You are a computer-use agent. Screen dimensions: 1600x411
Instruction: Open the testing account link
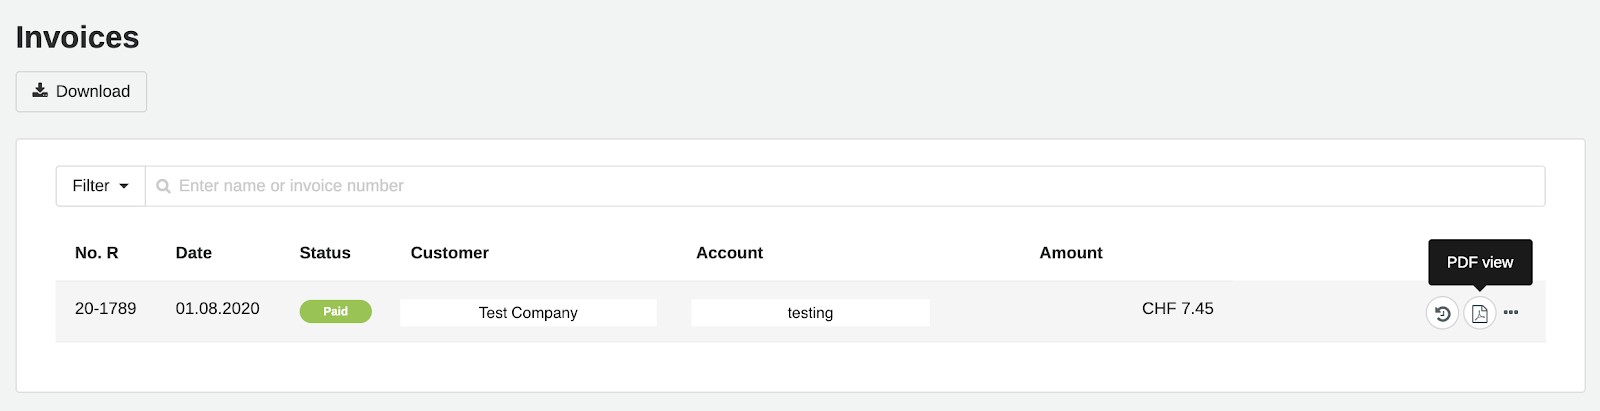pyautogui.click(x=810, y=313)
